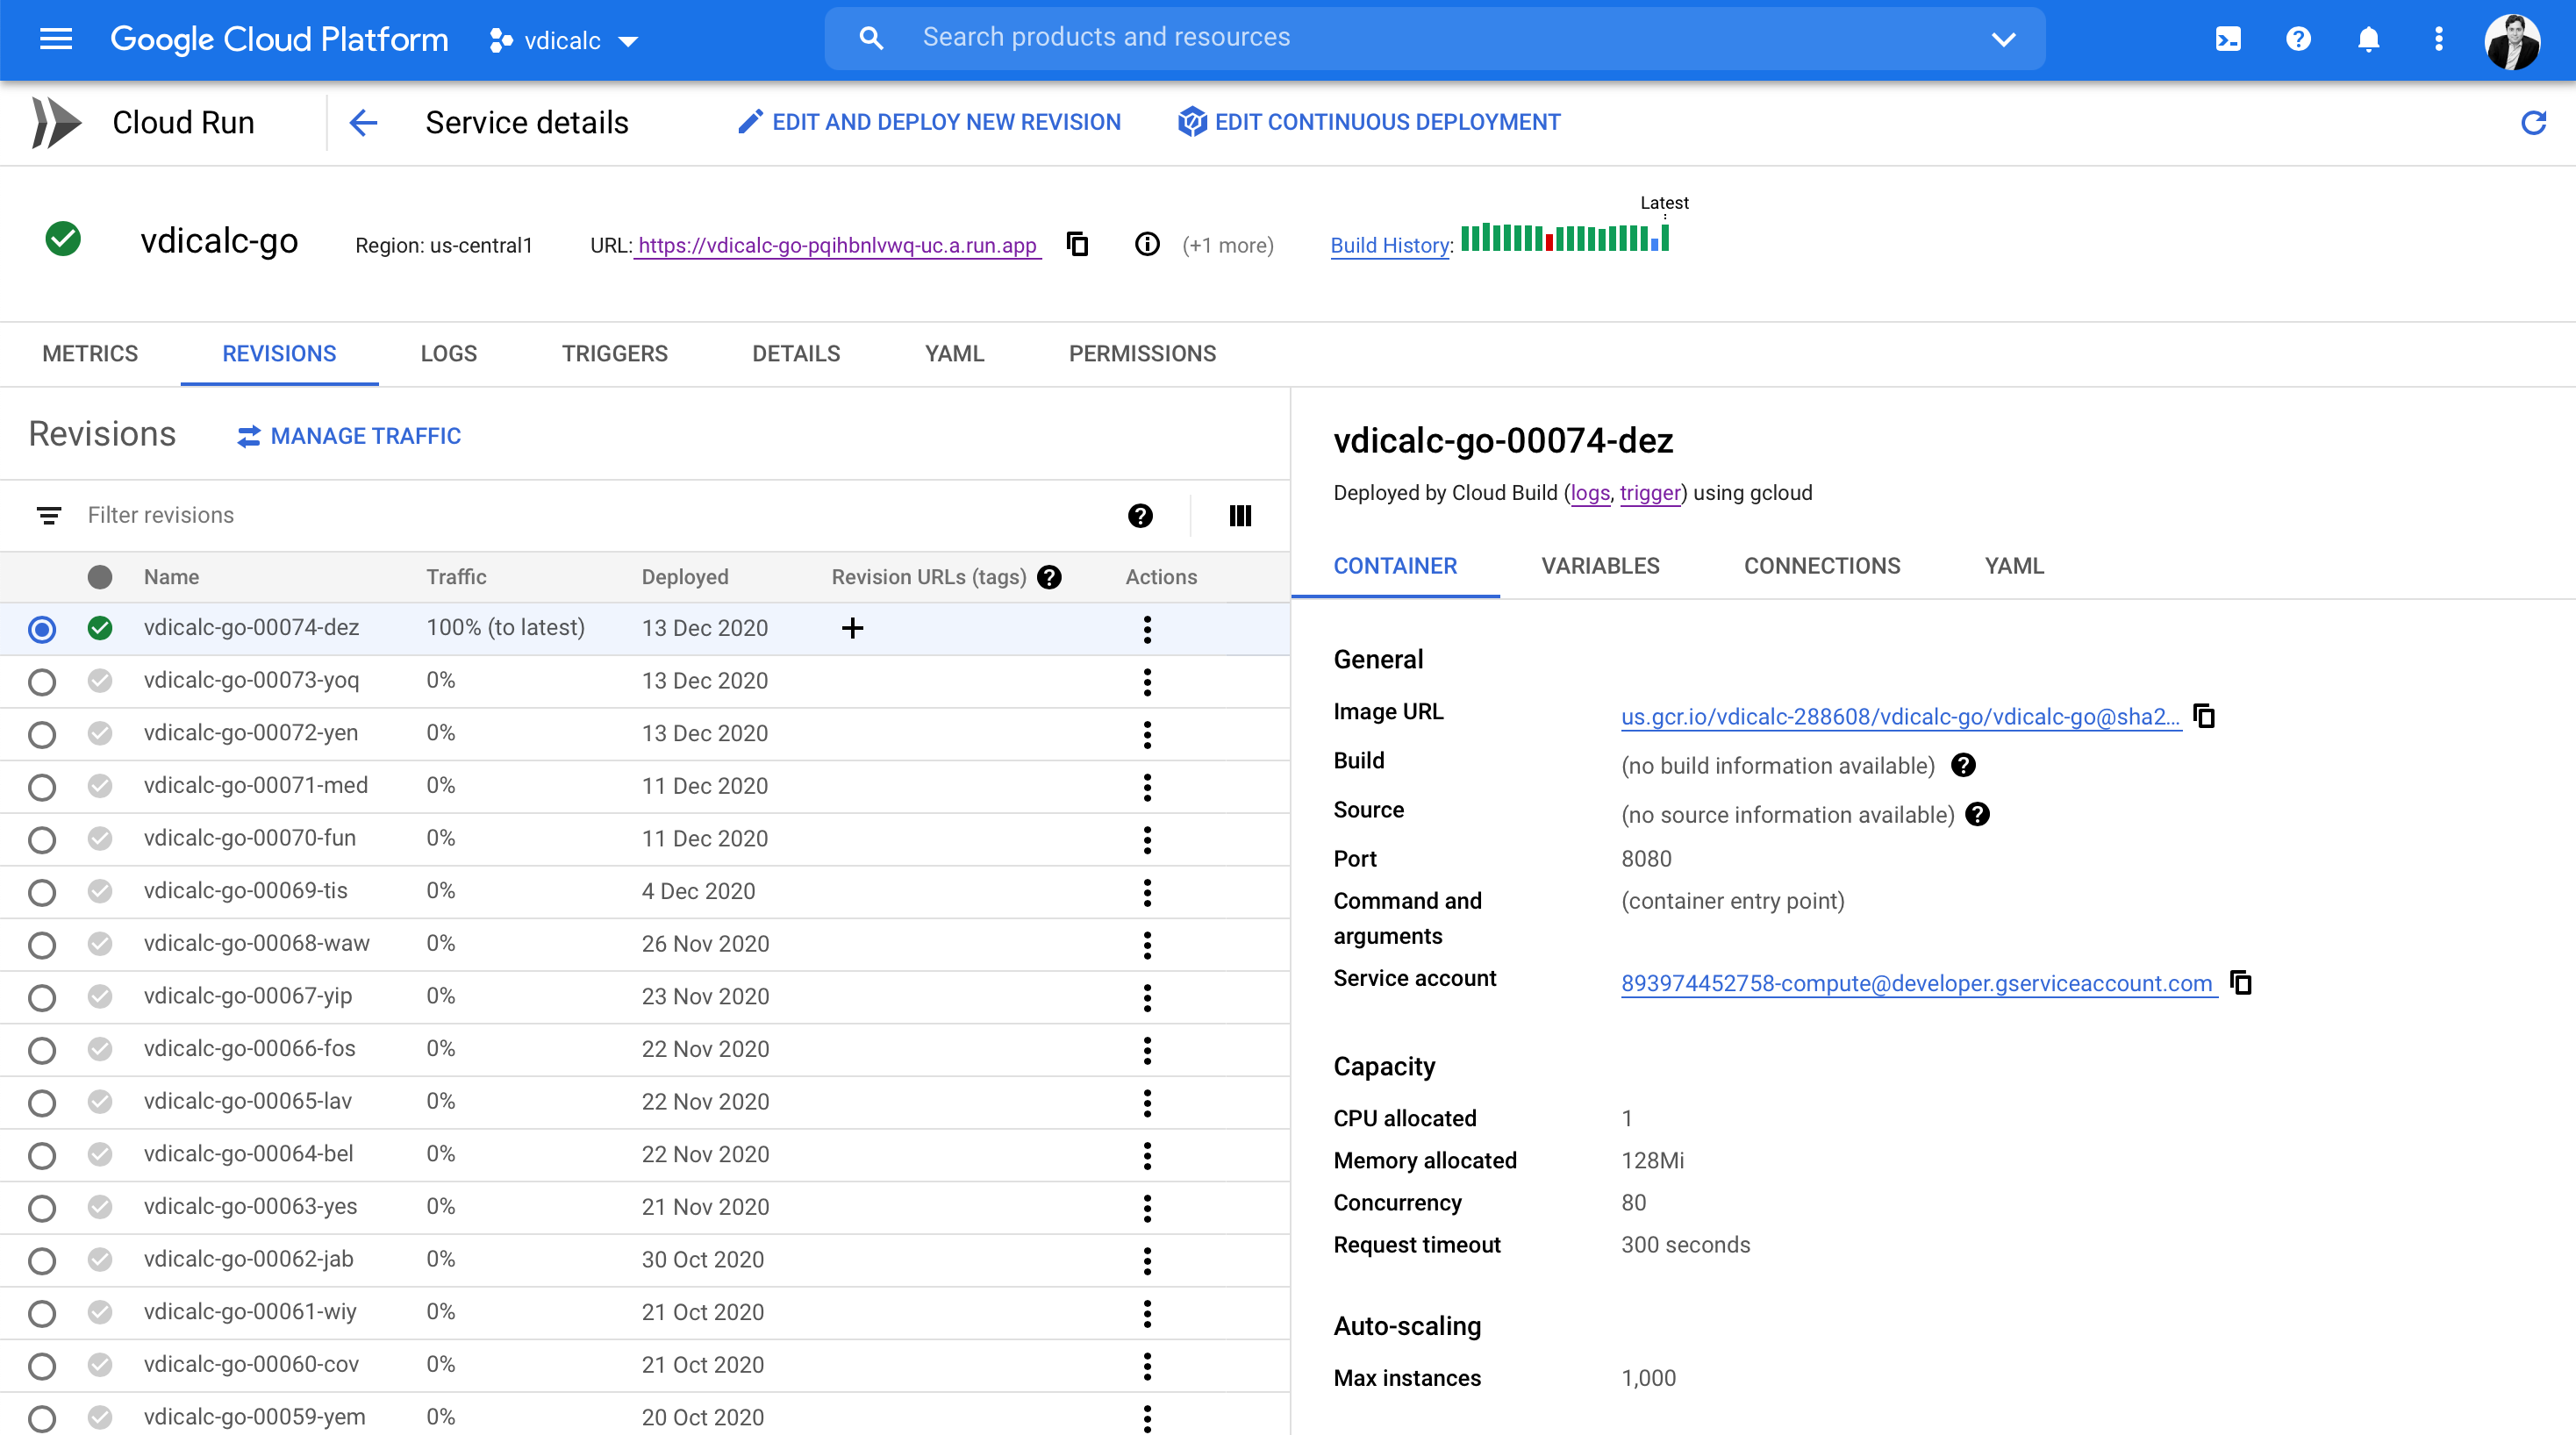Open actions dropdown for vdicalc-go-00063-yes
Screen dimensions: 2576x1435
tap(1147, 1208)
